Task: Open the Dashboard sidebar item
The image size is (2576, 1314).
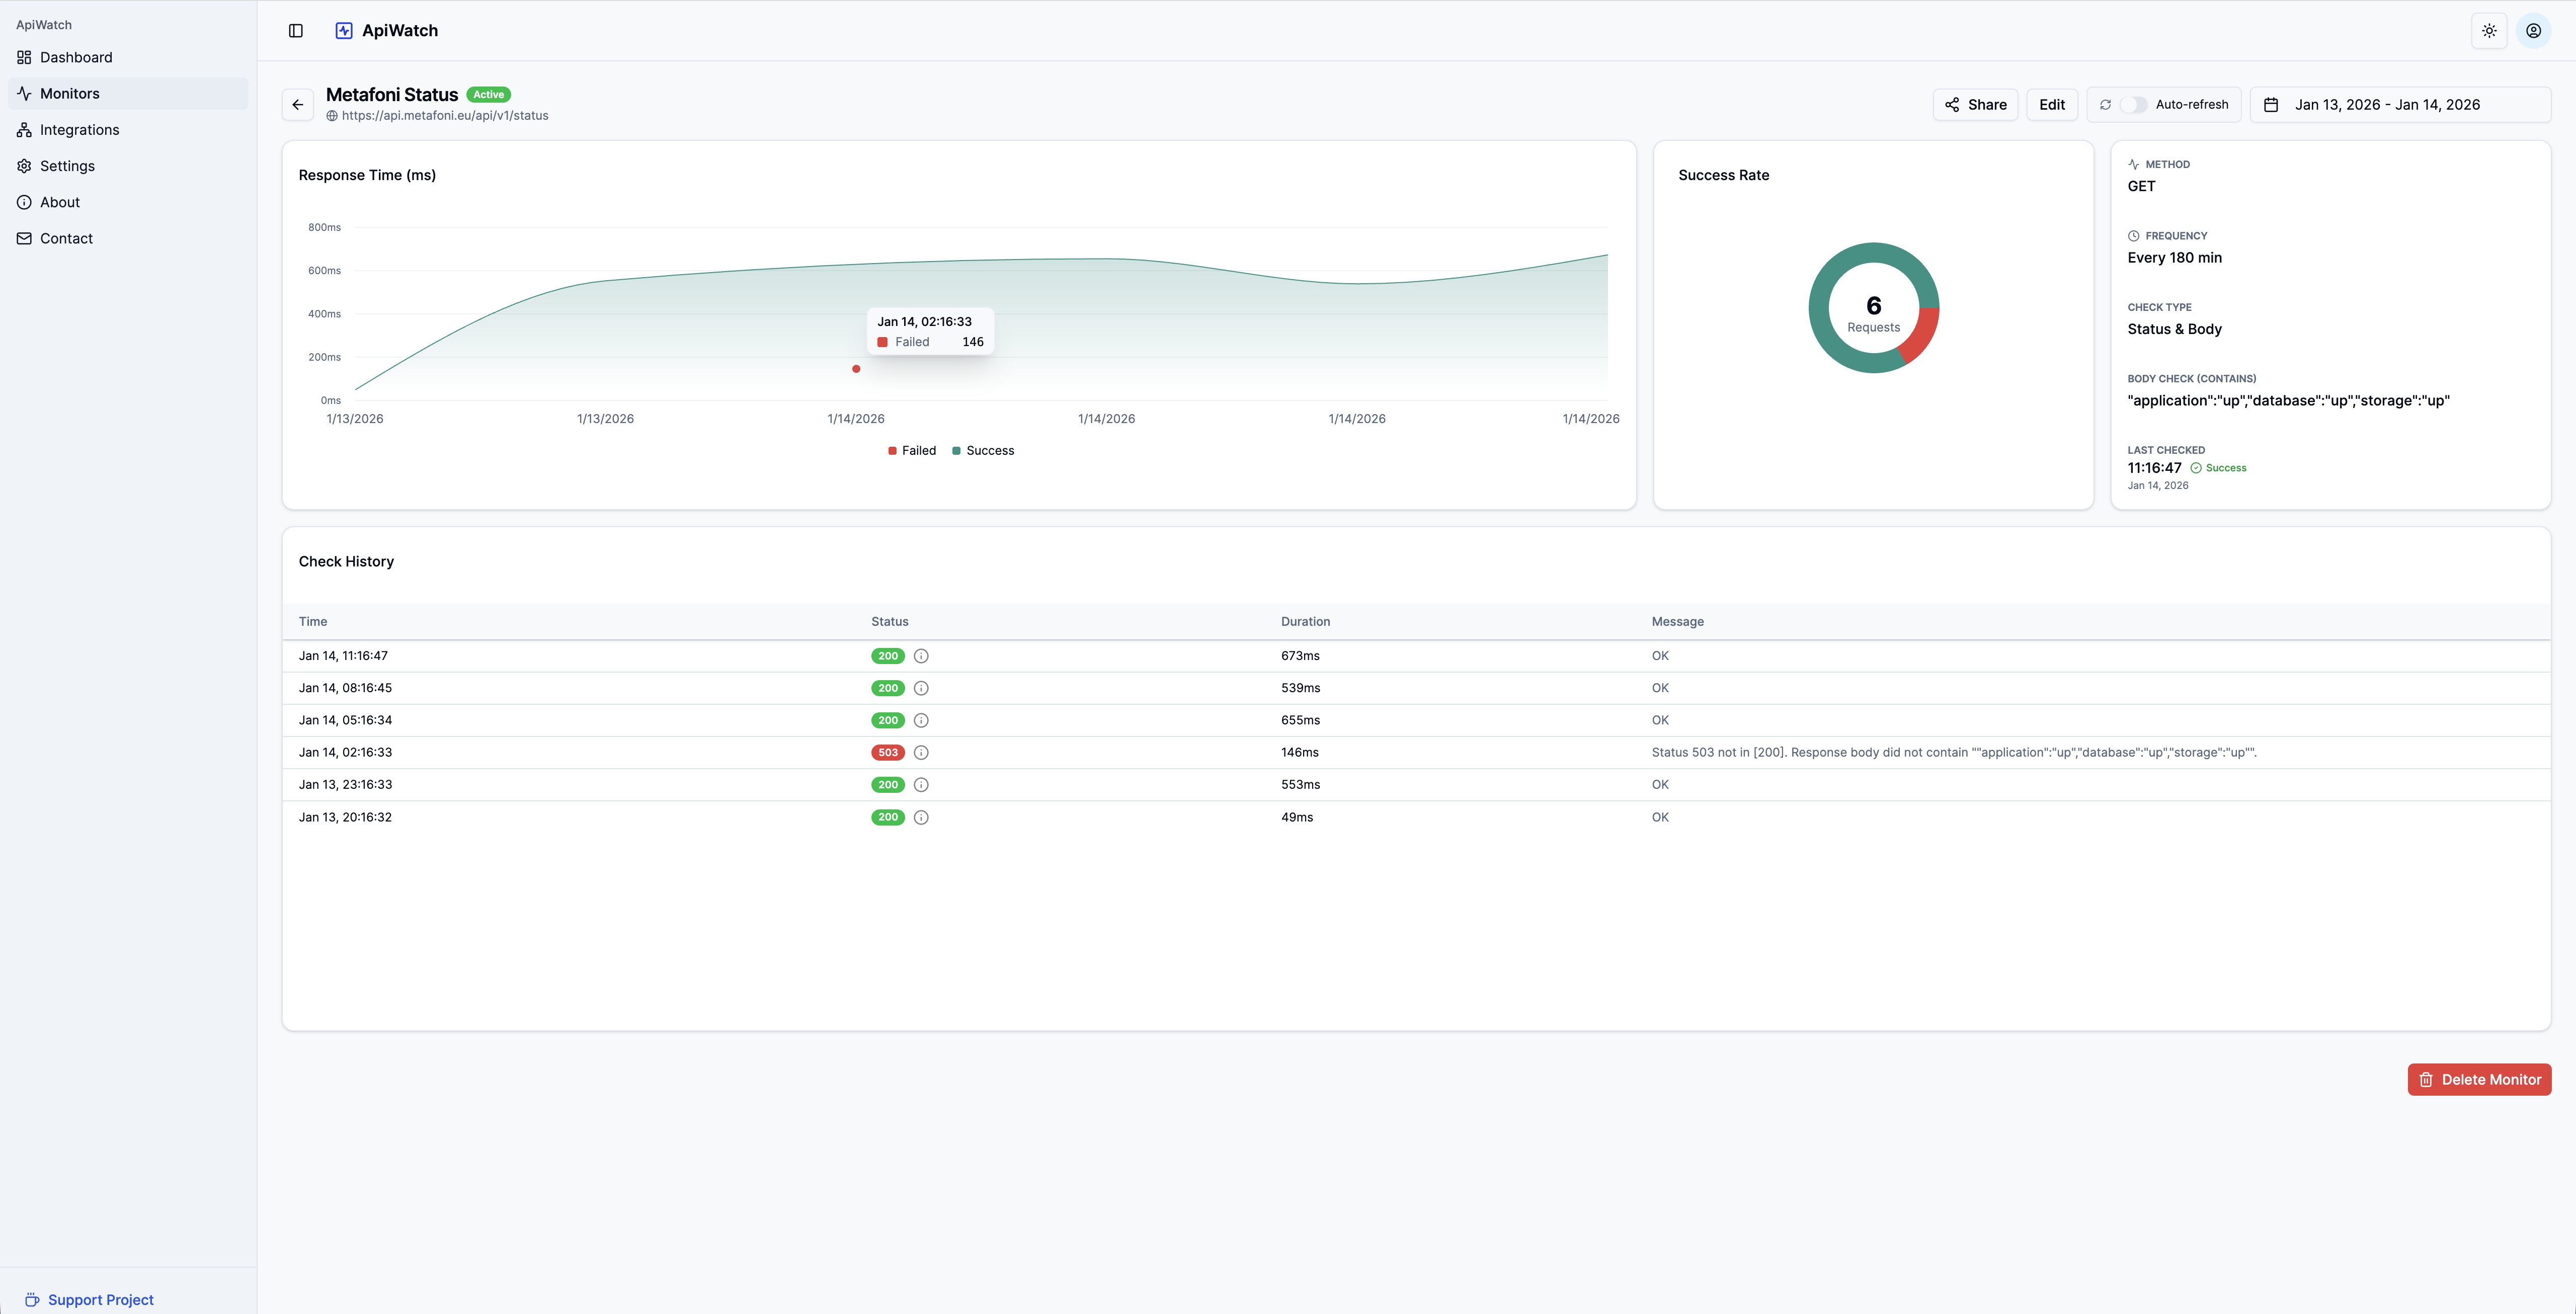Action: click(76, 57)
